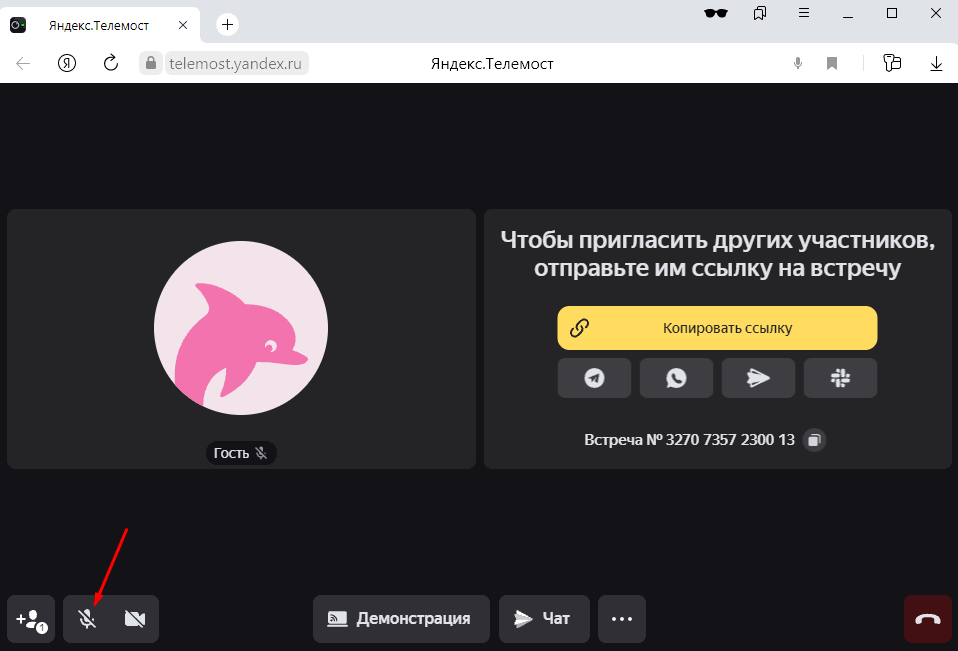
Task: Reload the current page
Action: pyautogui.click(x=111, y=63)
